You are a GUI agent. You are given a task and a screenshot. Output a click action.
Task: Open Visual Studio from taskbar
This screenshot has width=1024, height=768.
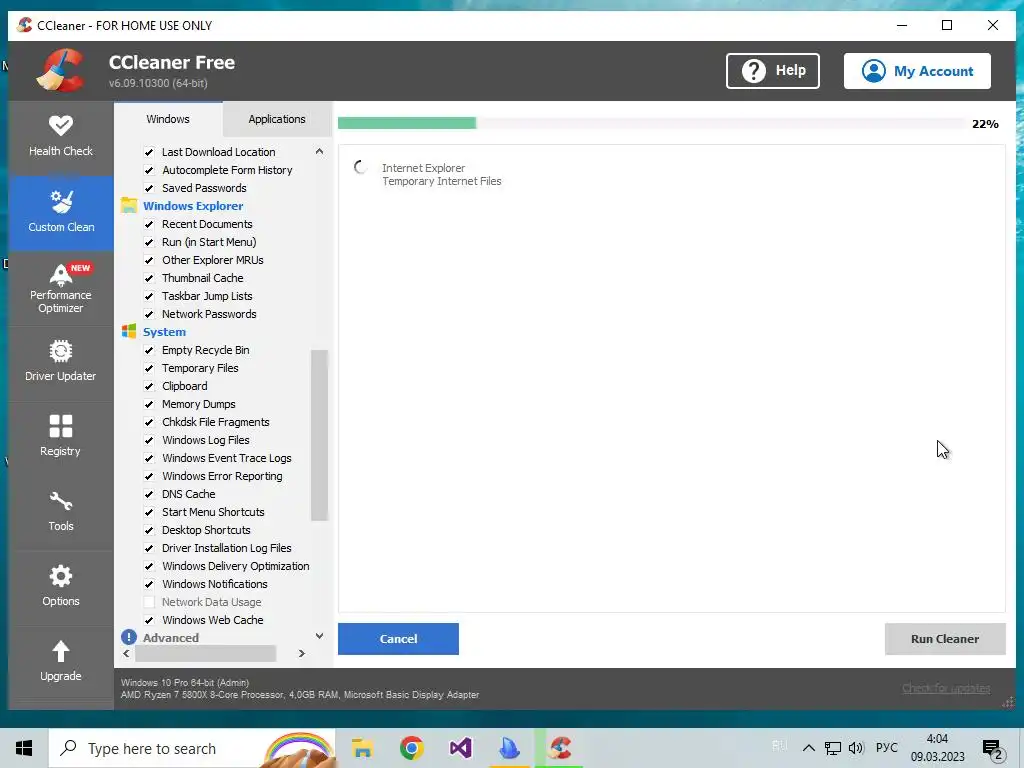(x=460, y=748)
